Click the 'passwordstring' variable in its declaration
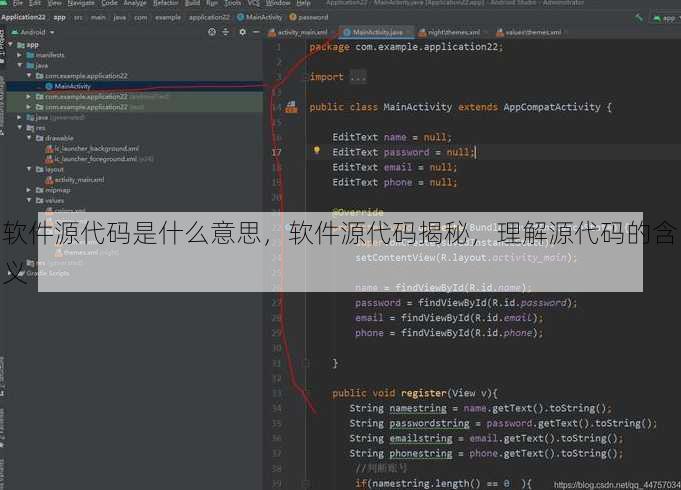This screenshot has height=490, width=681. click(x=429, y=424)
